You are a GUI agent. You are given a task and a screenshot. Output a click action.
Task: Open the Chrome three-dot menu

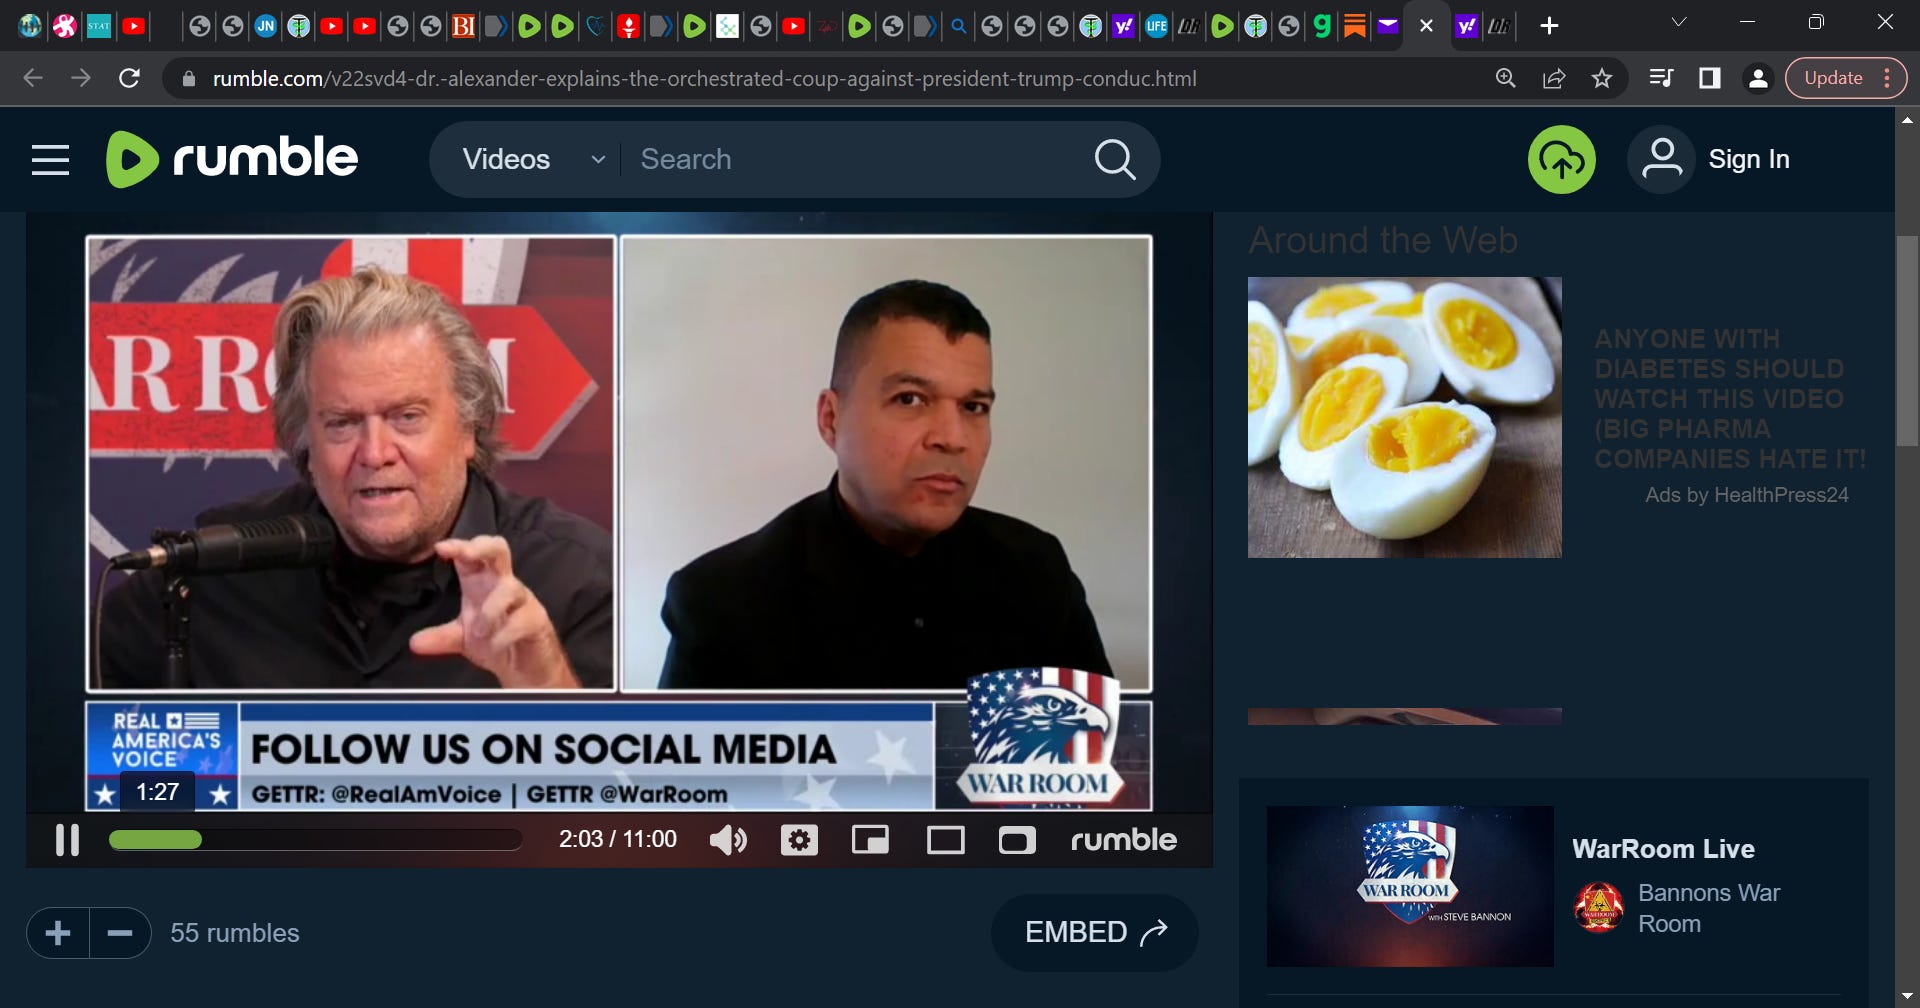coord(1887,78)
